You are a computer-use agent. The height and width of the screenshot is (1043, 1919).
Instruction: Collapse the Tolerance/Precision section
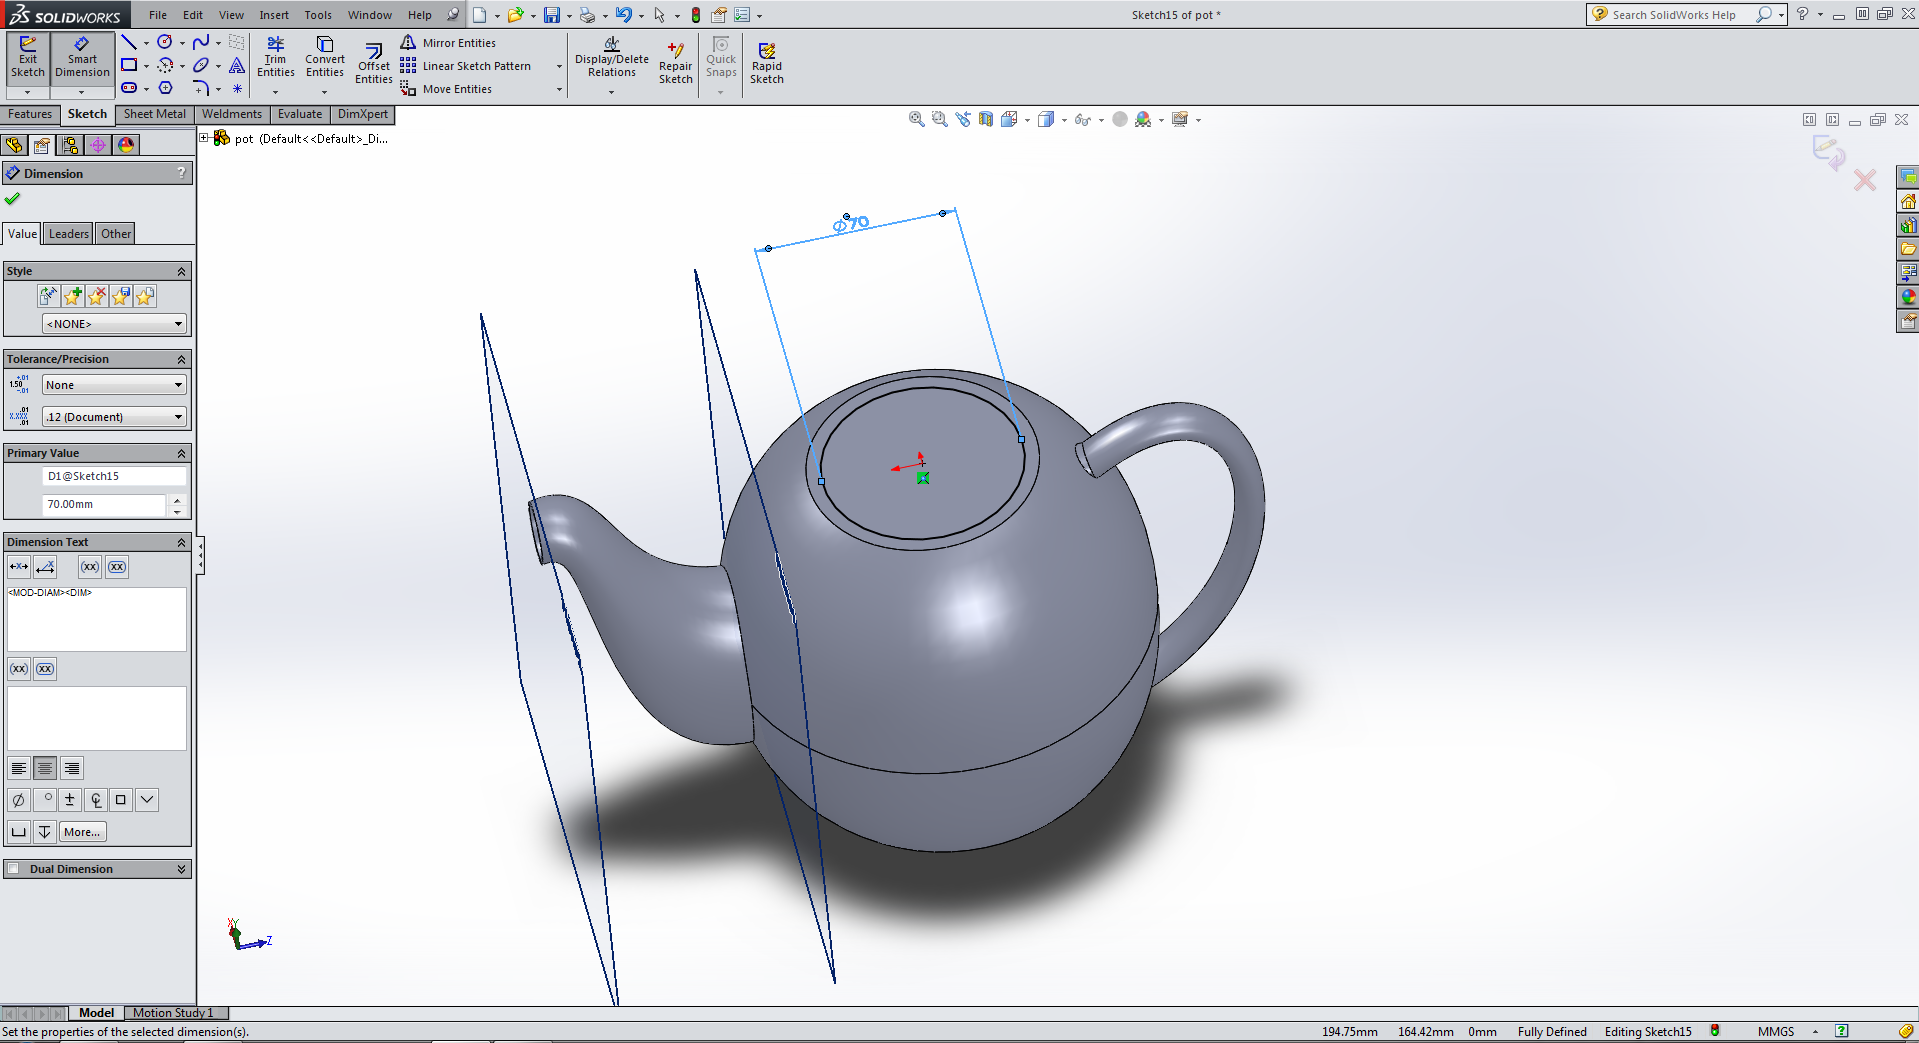point(182,359)
